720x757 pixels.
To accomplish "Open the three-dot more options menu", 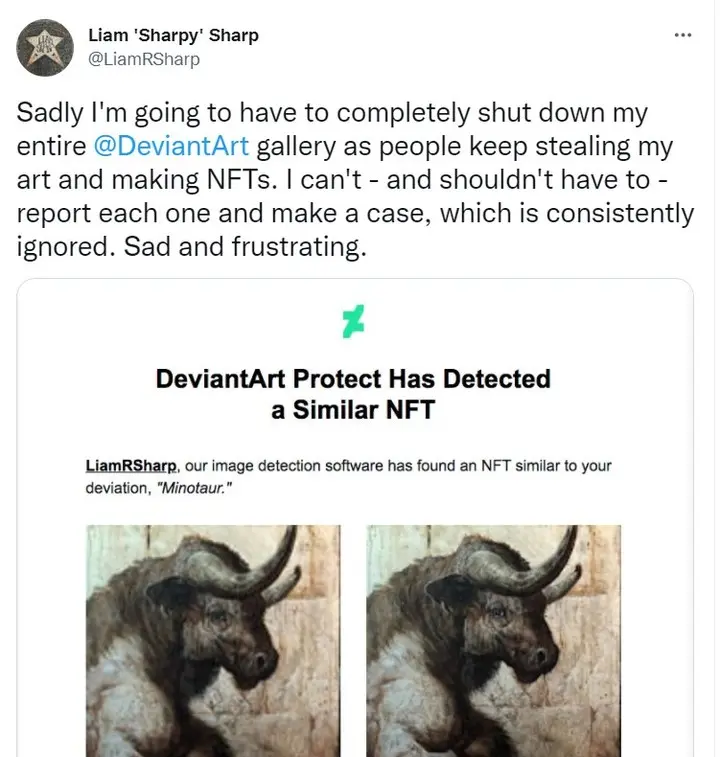I will click(x=683, y=35).
